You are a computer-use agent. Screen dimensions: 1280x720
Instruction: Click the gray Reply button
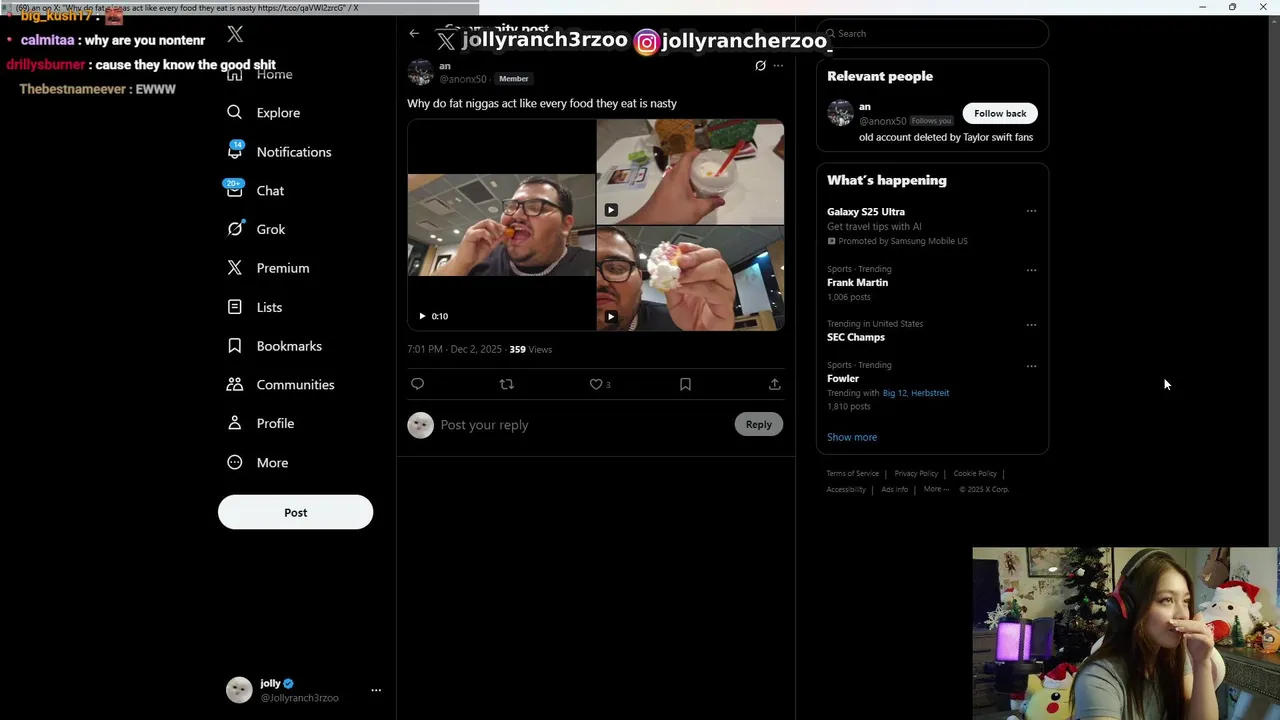(x=759, y=424)
